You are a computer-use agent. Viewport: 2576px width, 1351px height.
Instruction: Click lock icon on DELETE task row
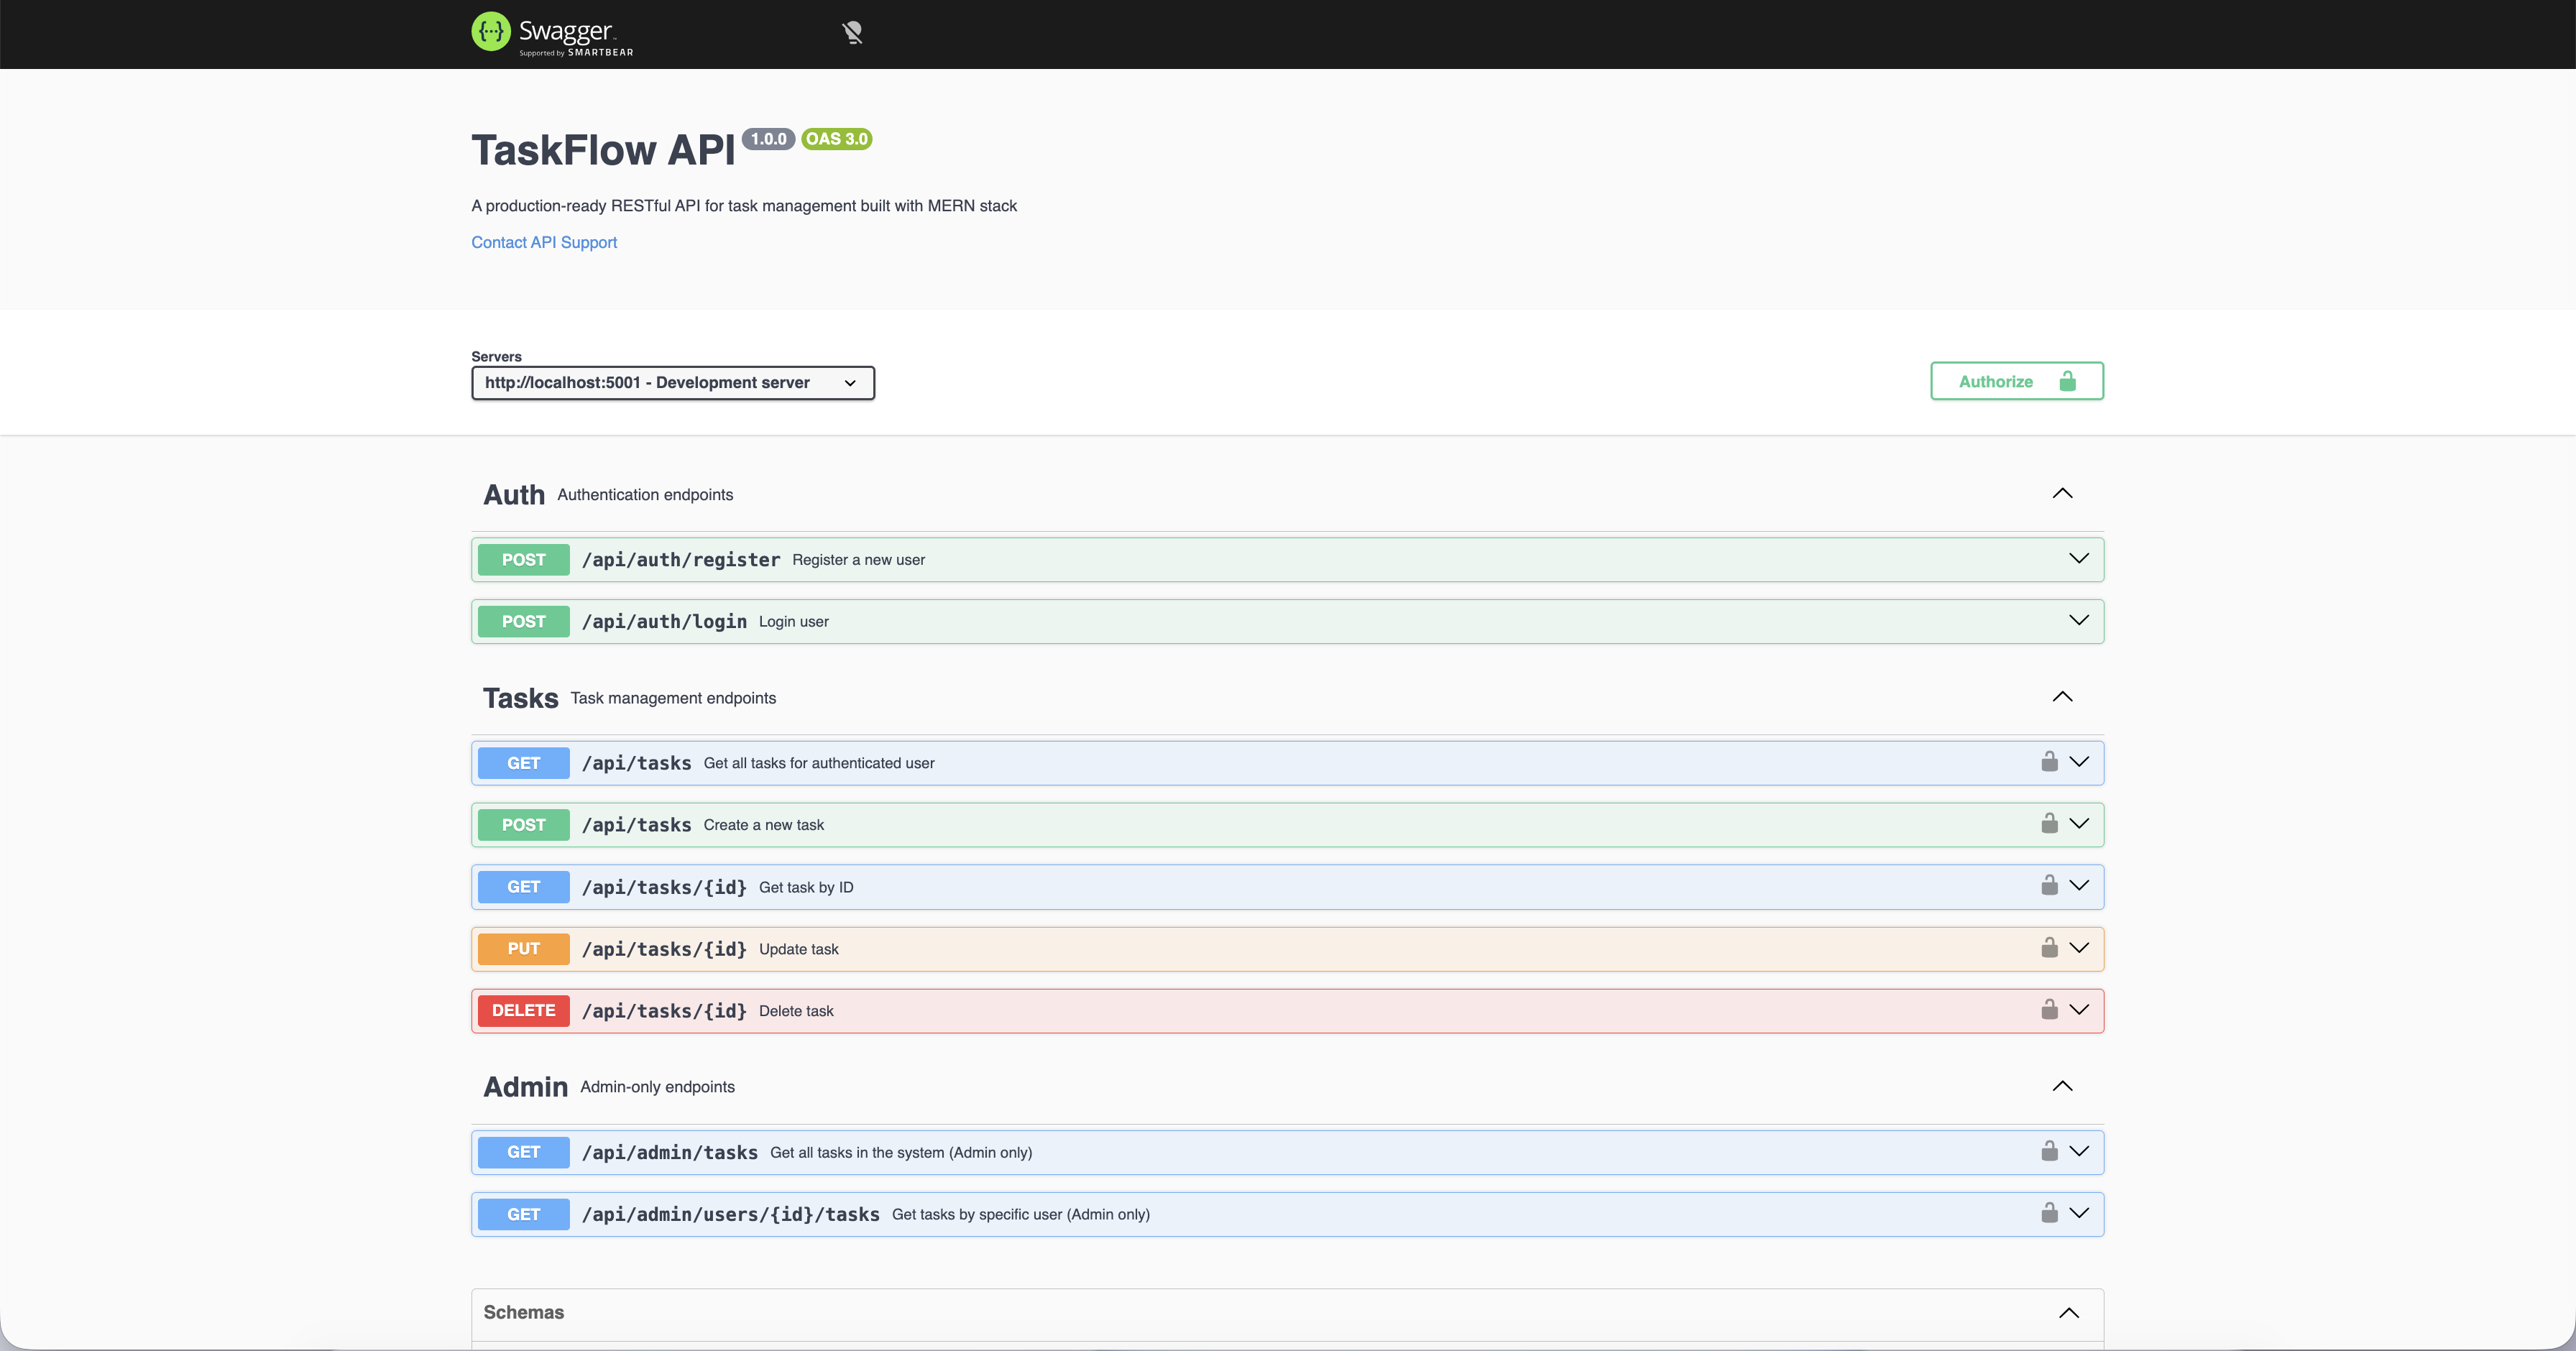(2049, 1010)
